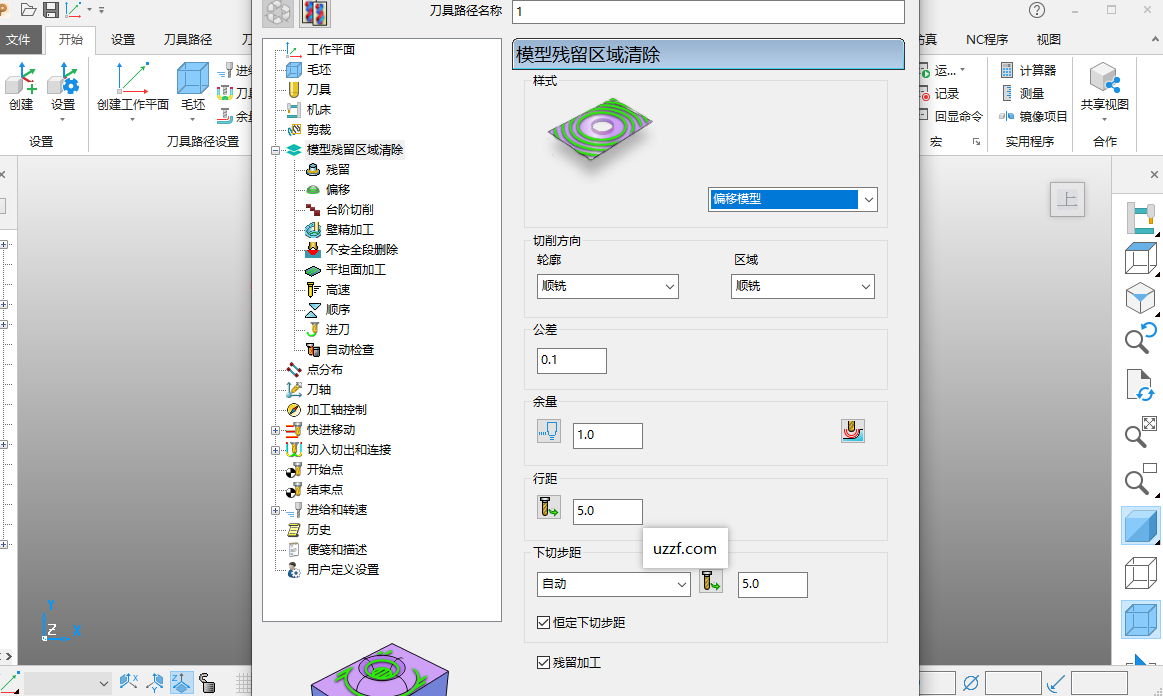Switch to the 视图 tab

coord(1048,39)
